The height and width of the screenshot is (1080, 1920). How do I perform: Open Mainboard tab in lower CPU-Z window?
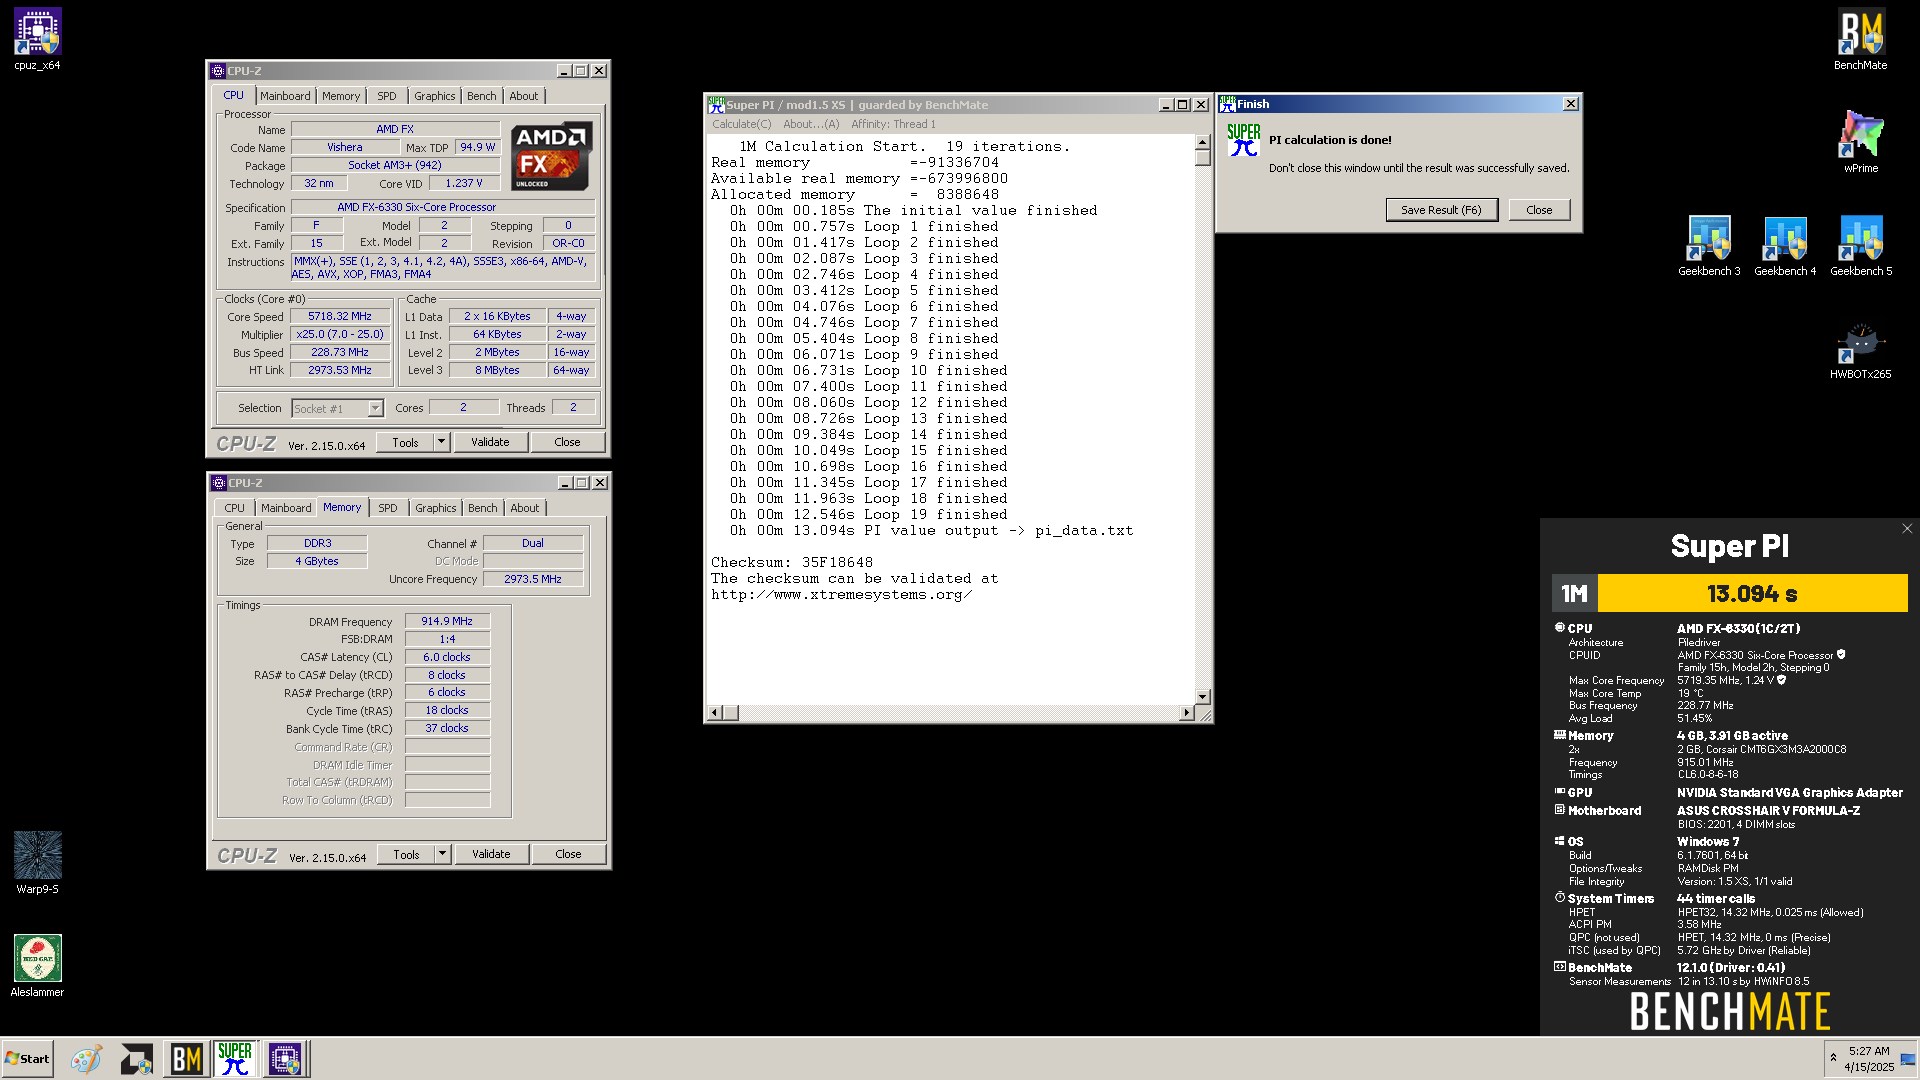pyautogui.click(x=286, y=508)
